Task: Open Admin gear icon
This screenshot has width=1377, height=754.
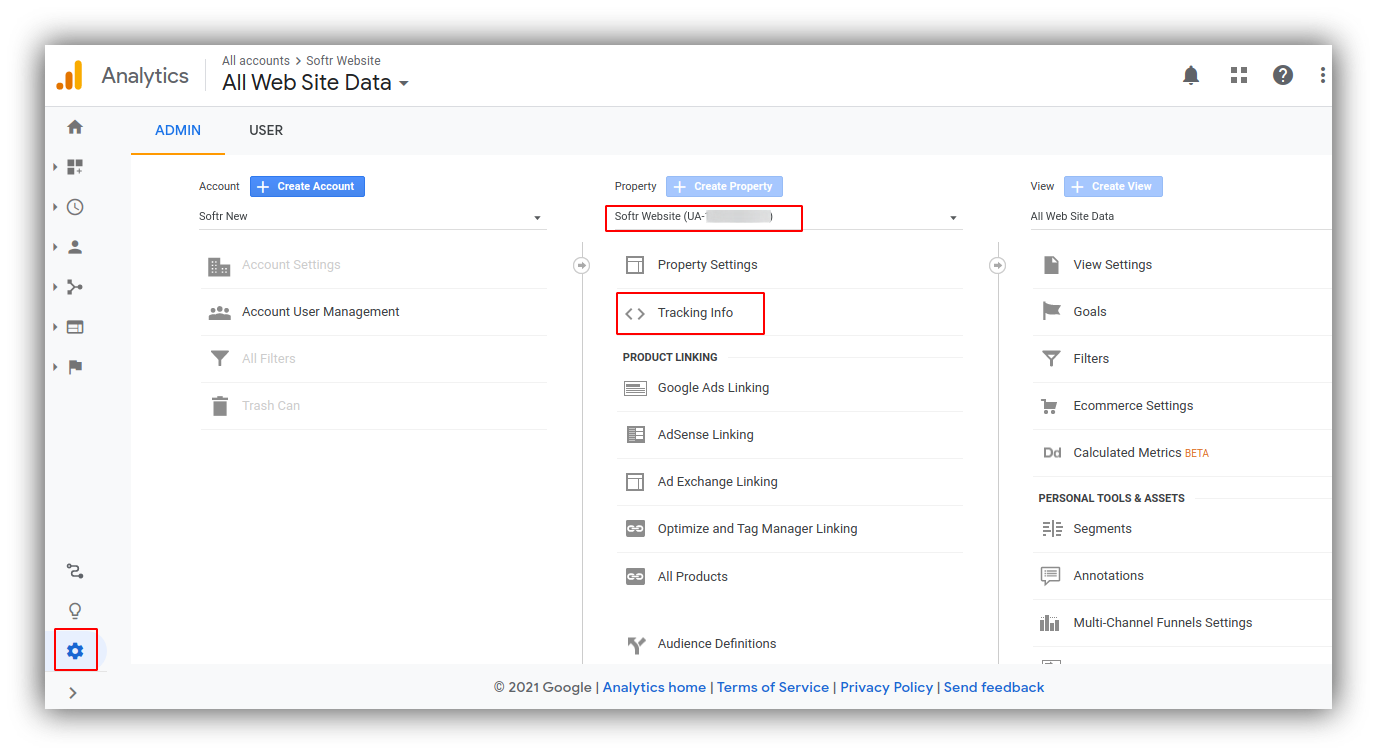Action: tap(75, 651)
